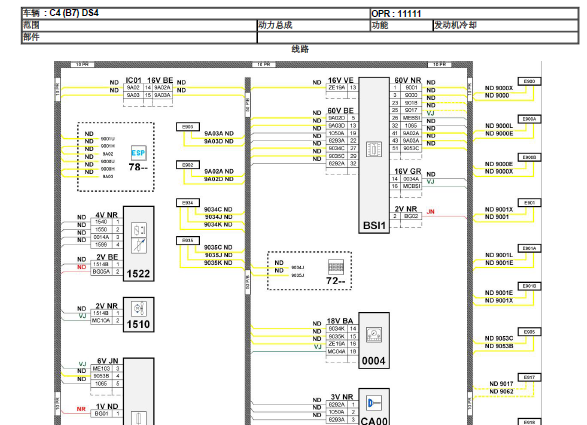Click wire label 9A02A ND

[219, 171]
